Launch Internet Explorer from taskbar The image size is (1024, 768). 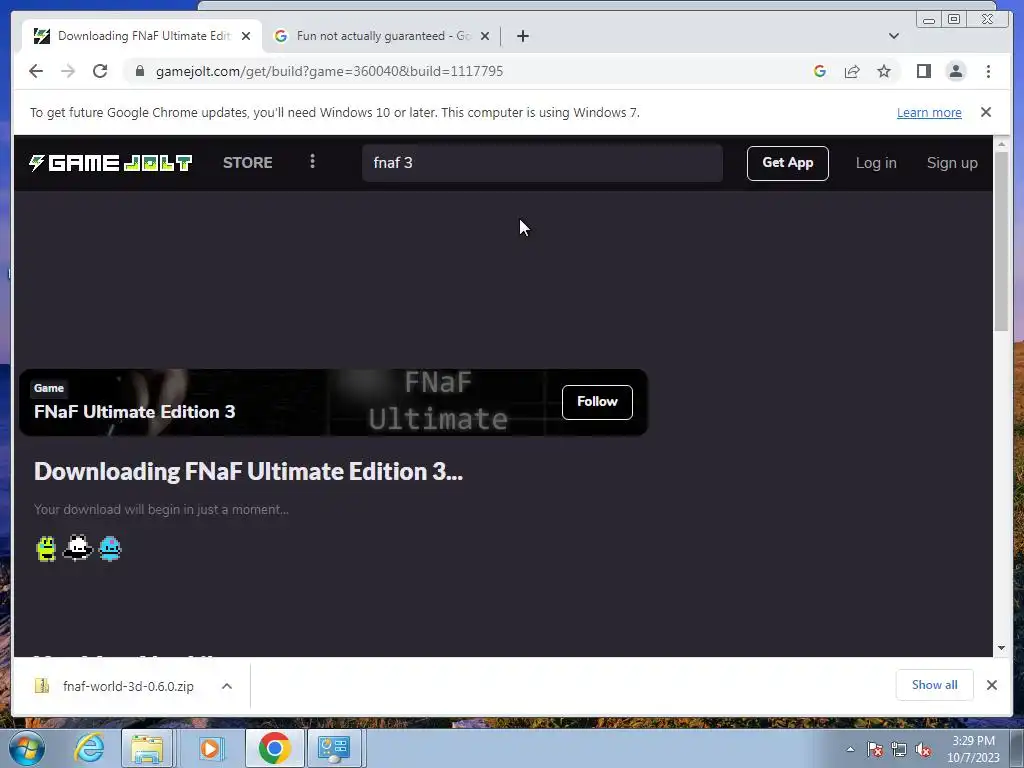[89, 748]
